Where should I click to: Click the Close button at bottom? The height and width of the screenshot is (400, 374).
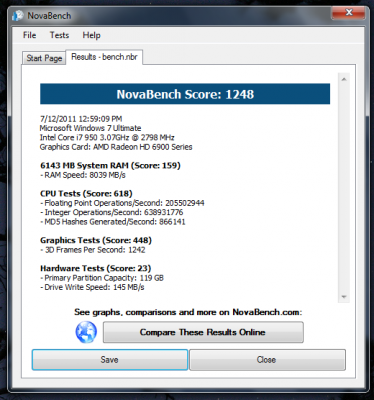click(267, 360)
